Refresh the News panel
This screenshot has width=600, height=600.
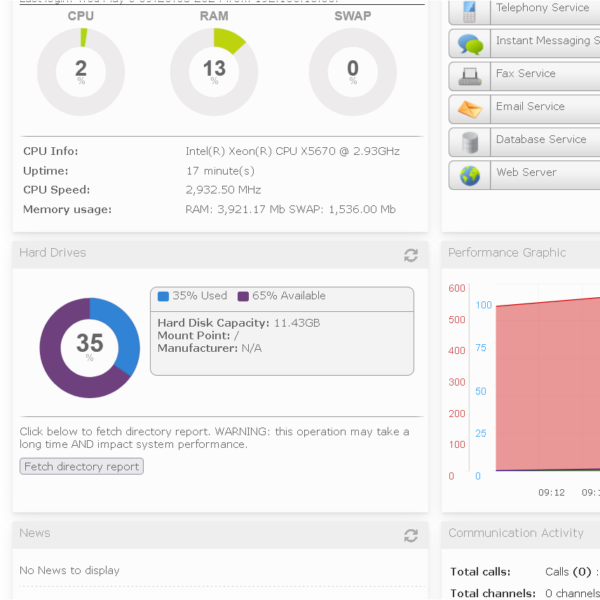410,536
